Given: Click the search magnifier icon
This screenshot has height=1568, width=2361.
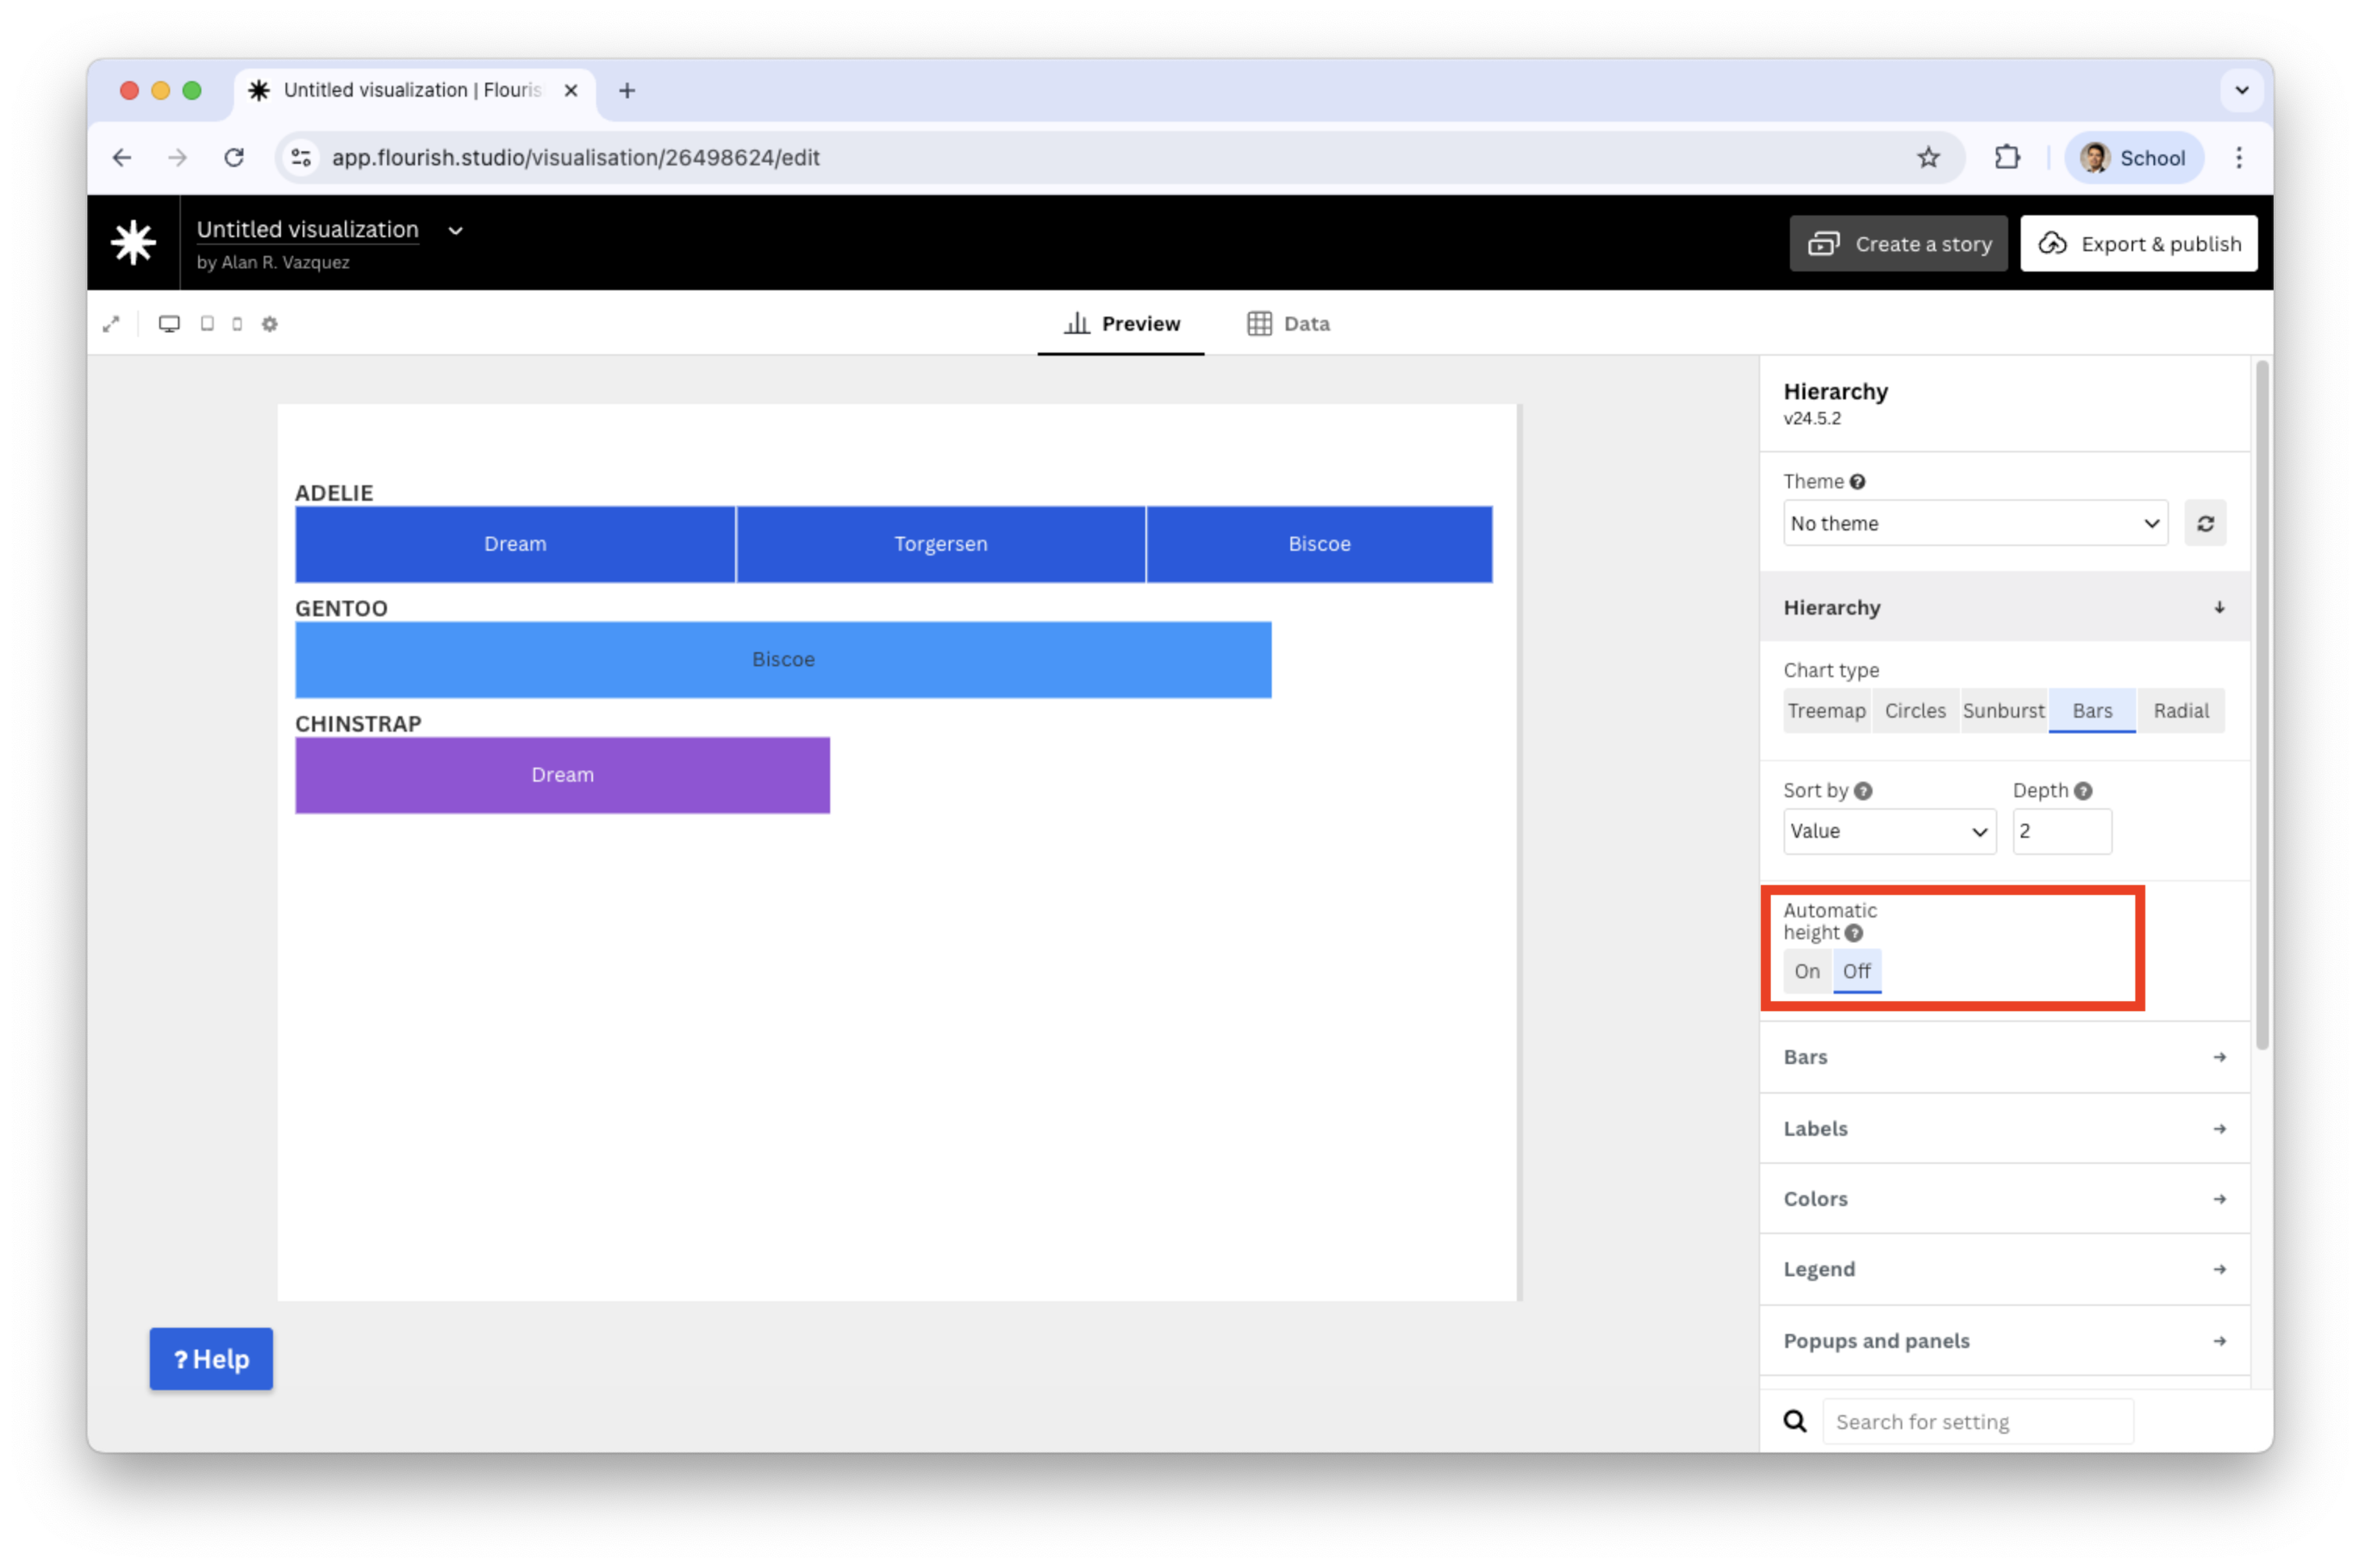Looking at the screenshot, I should point(1795,1421).
